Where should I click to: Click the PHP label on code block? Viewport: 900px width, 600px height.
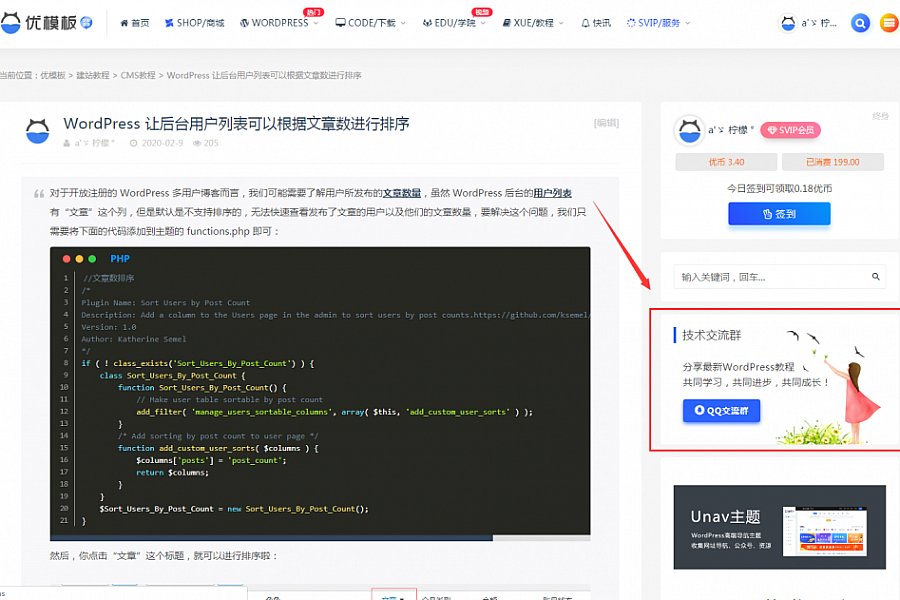pyautogui.click(x=120, y=259)
